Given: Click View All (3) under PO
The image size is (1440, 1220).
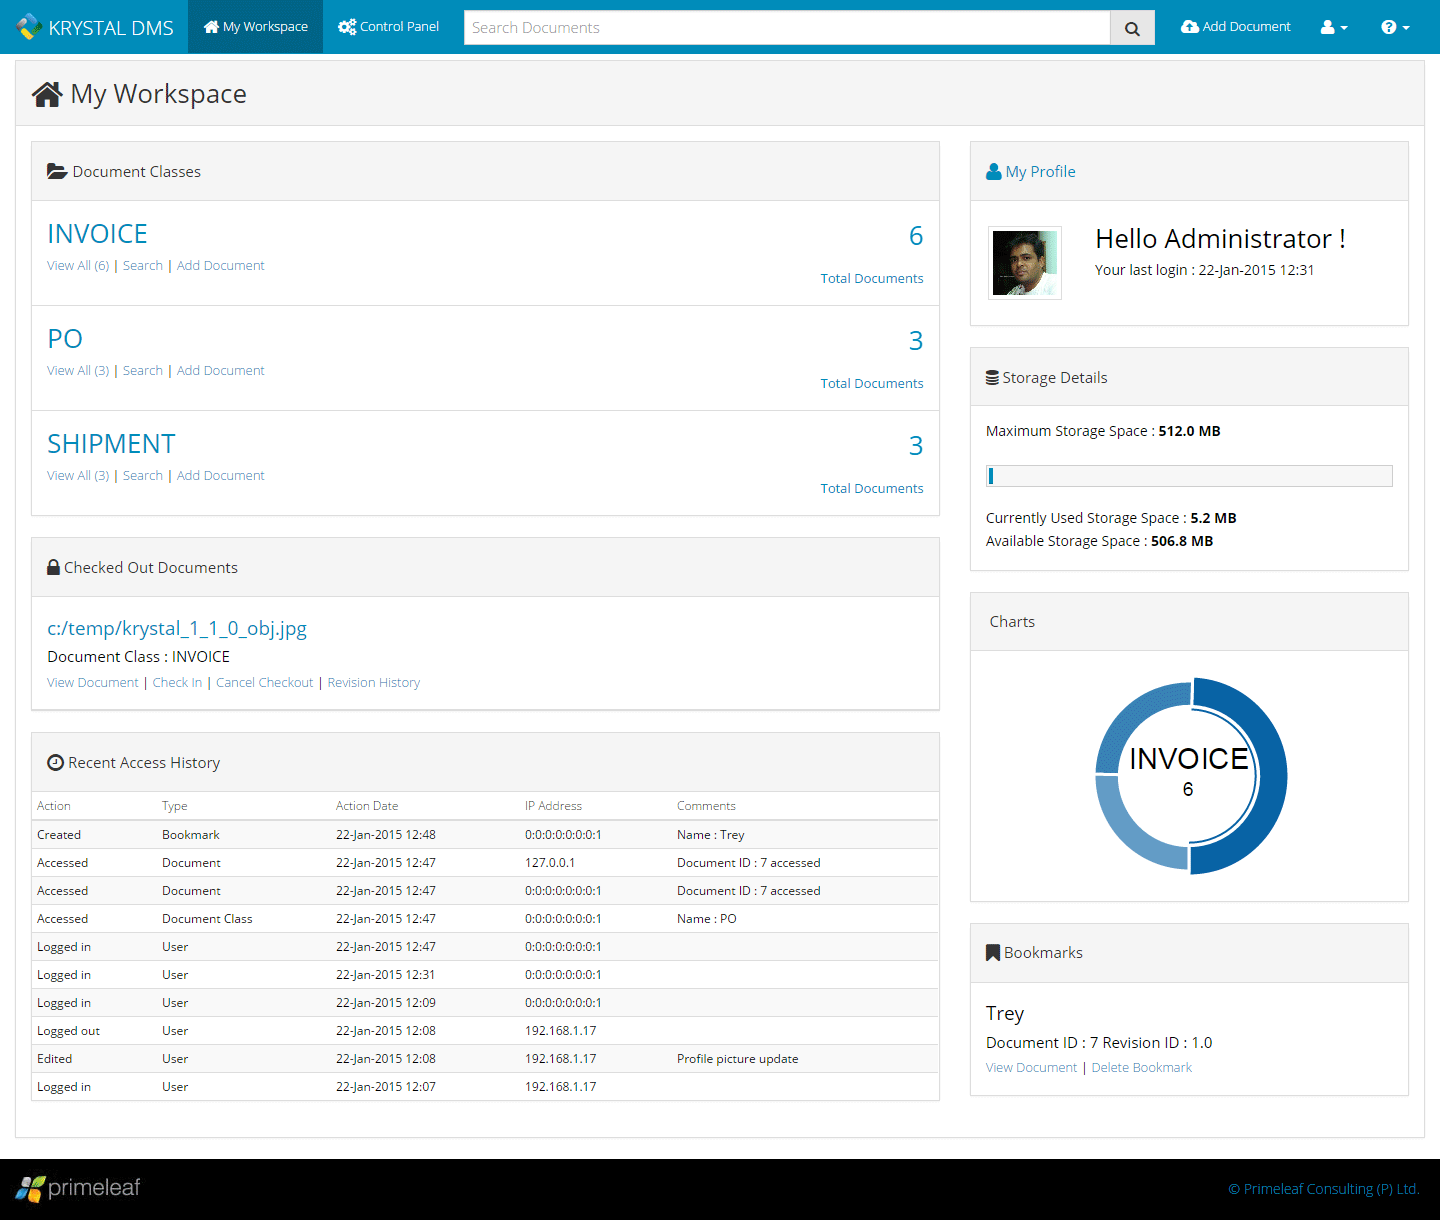Looking at the screenshot, I should [78, 371].
